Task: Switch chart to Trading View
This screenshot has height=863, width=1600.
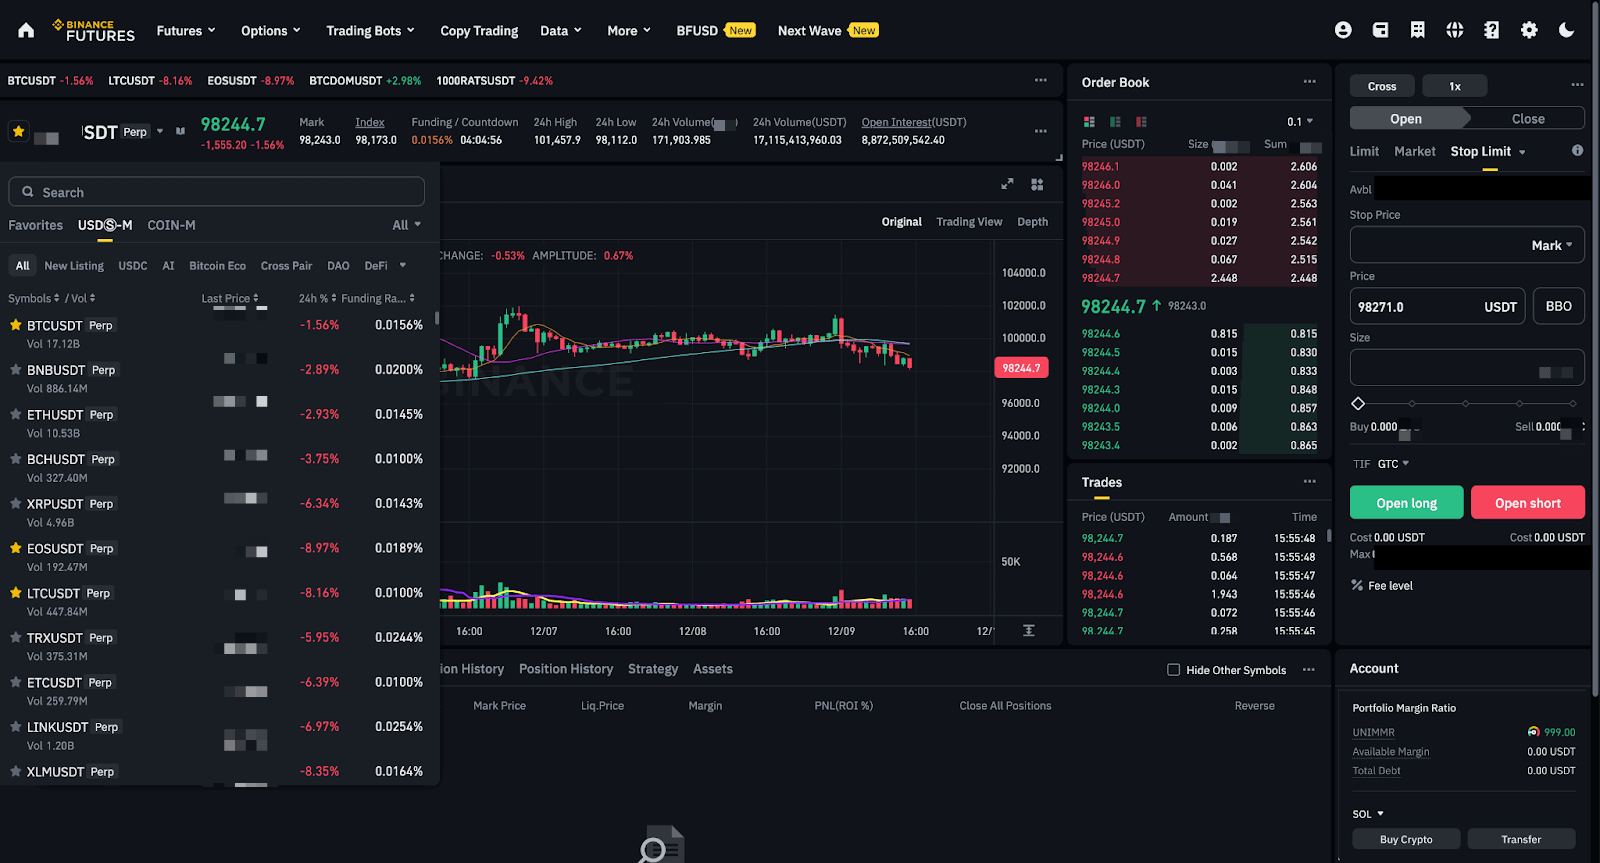Action: (x=969, y=222)
